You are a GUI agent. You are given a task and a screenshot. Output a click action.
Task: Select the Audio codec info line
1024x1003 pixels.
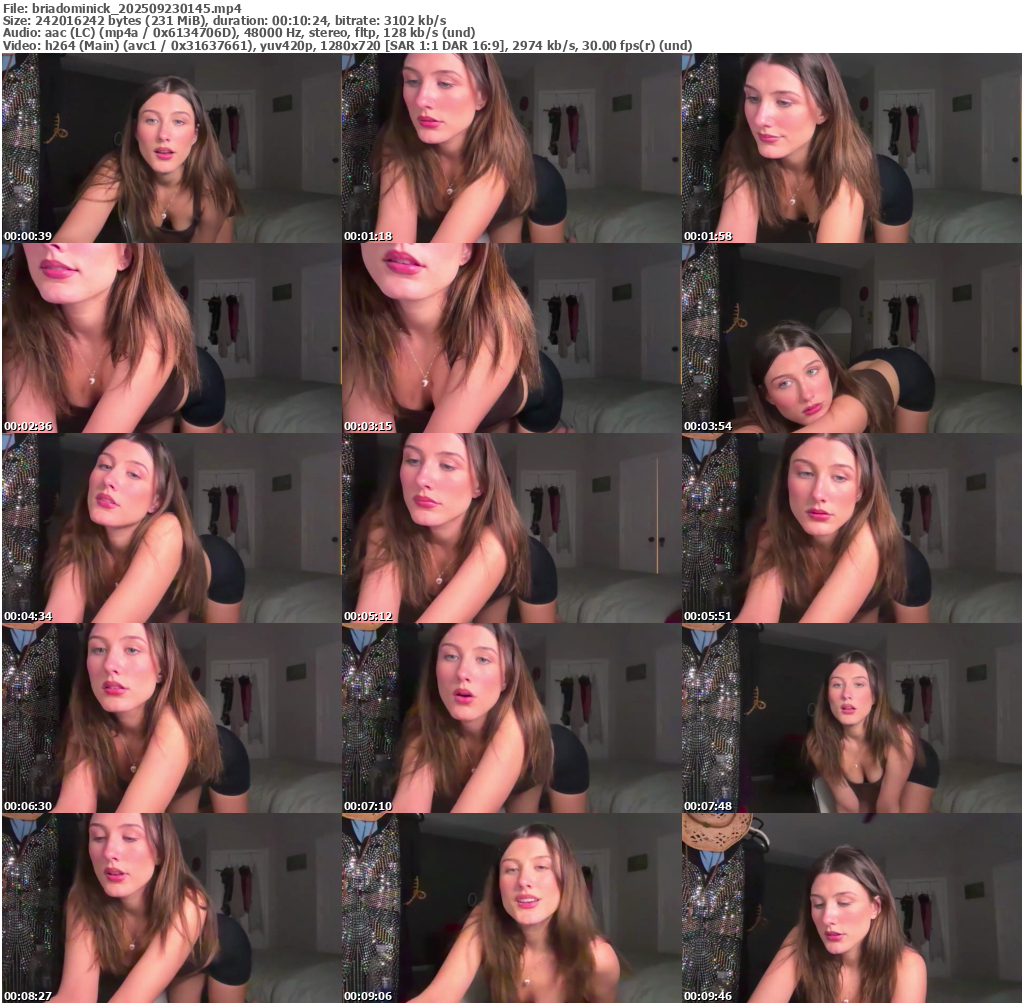tap(240, 32)
